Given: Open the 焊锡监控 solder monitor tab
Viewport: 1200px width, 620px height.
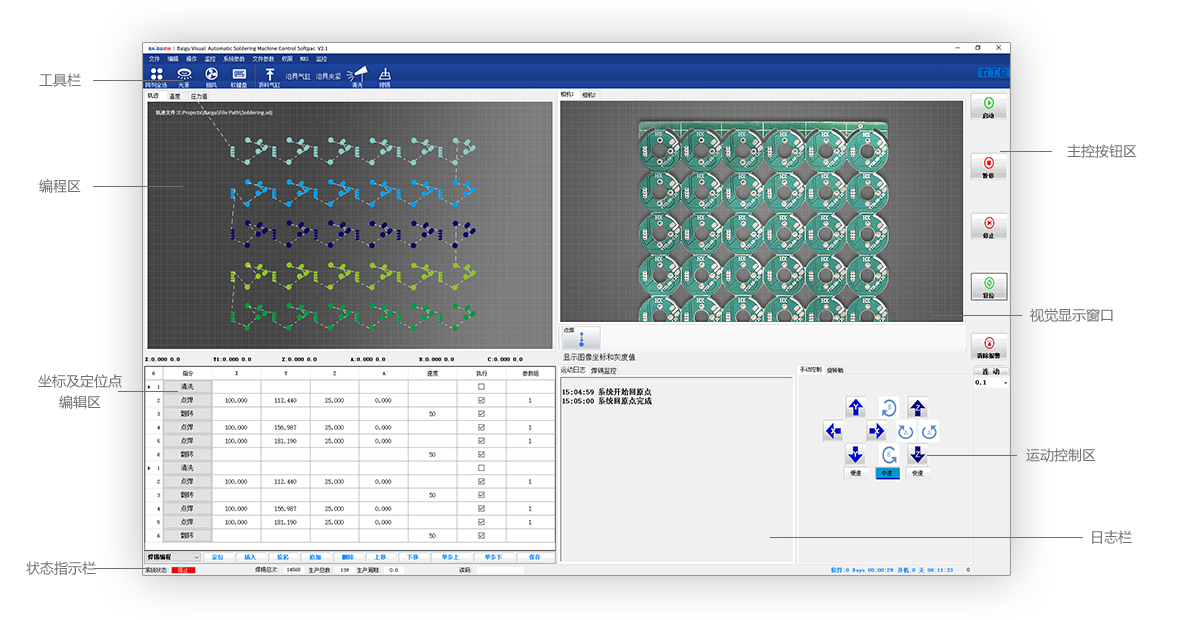Looking at the screenshot, I should [602, 370].
